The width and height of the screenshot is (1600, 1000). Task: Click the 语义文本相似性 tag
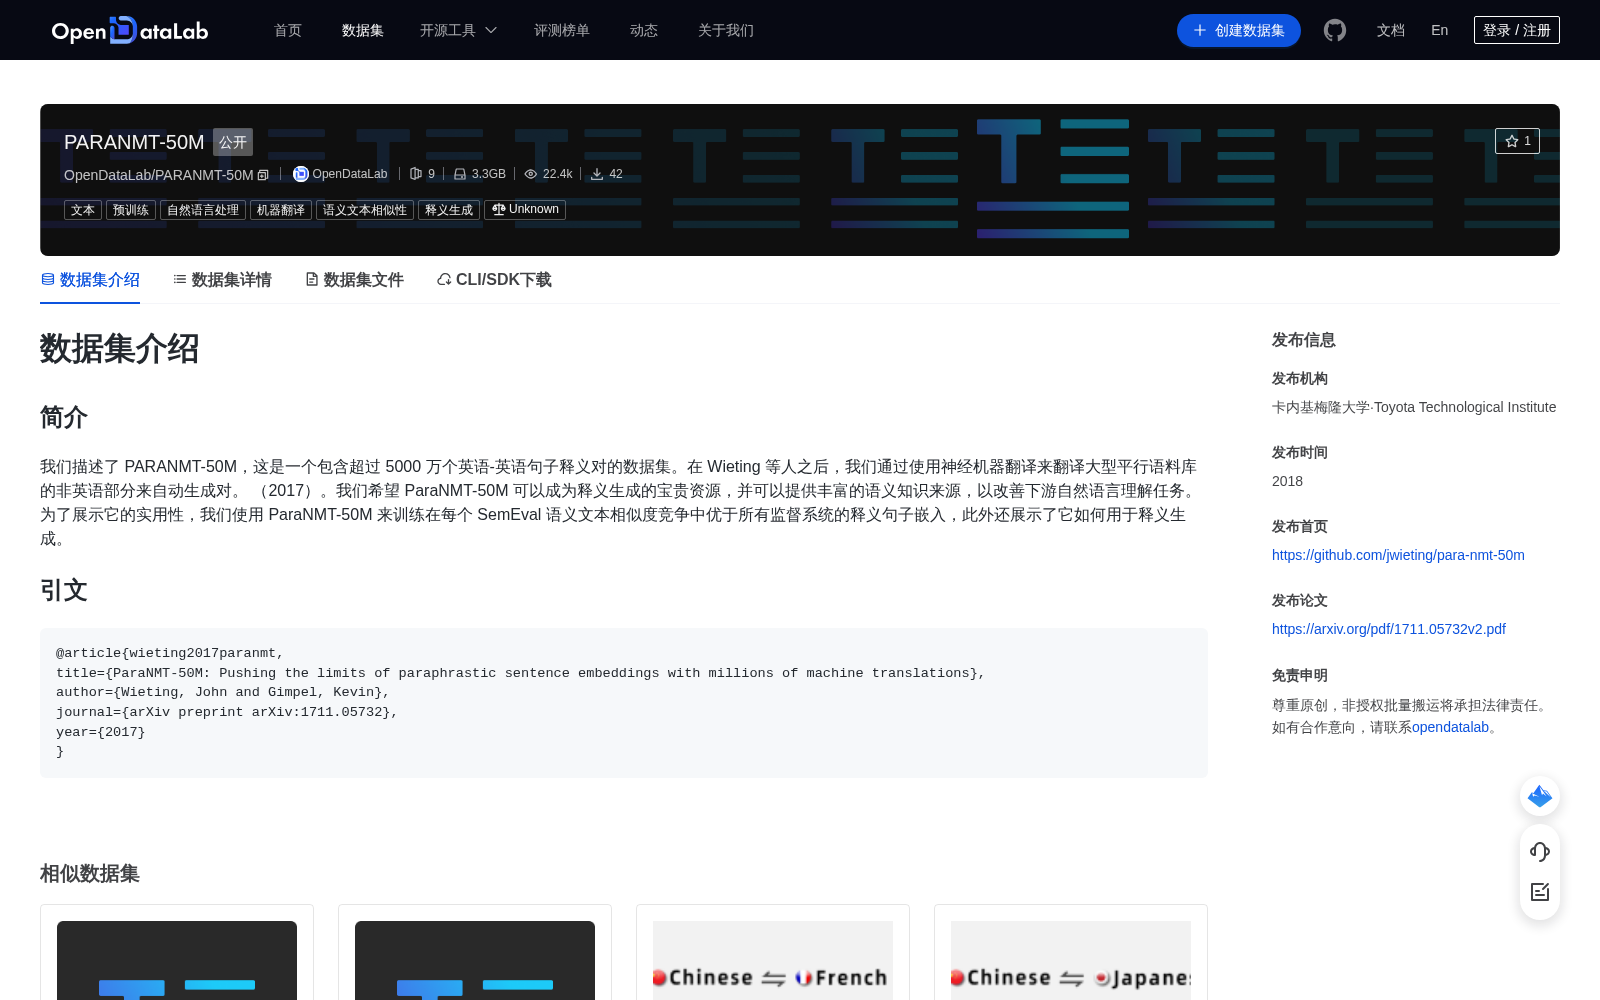pyautogui.click(x=365, y=210)
